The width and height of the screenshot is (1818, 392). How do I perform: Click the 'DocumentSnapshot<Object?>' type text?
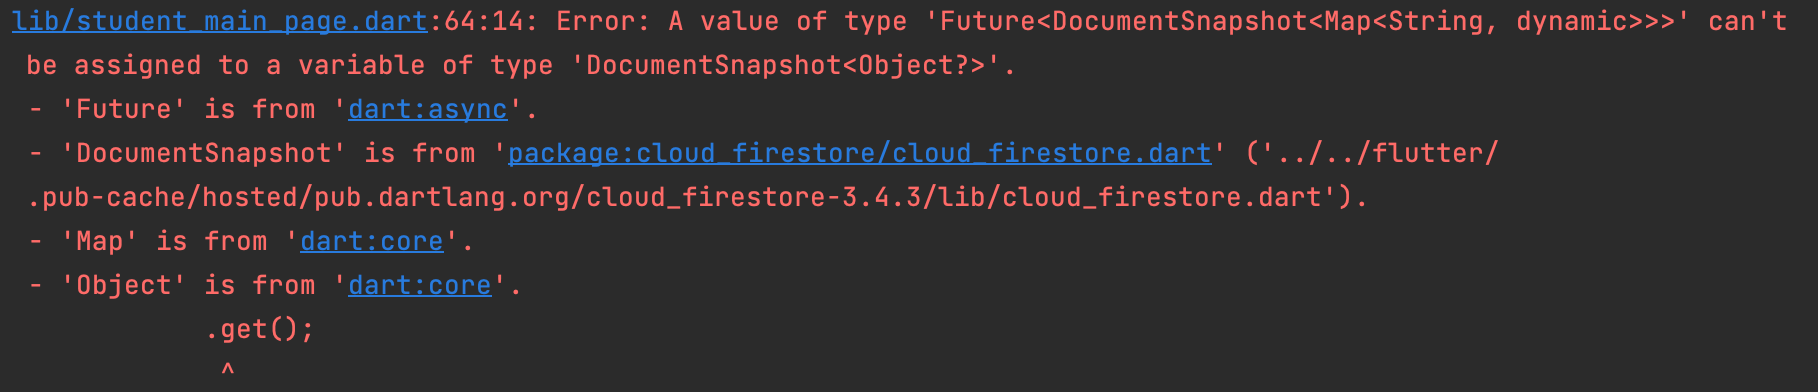click(788, 65)
